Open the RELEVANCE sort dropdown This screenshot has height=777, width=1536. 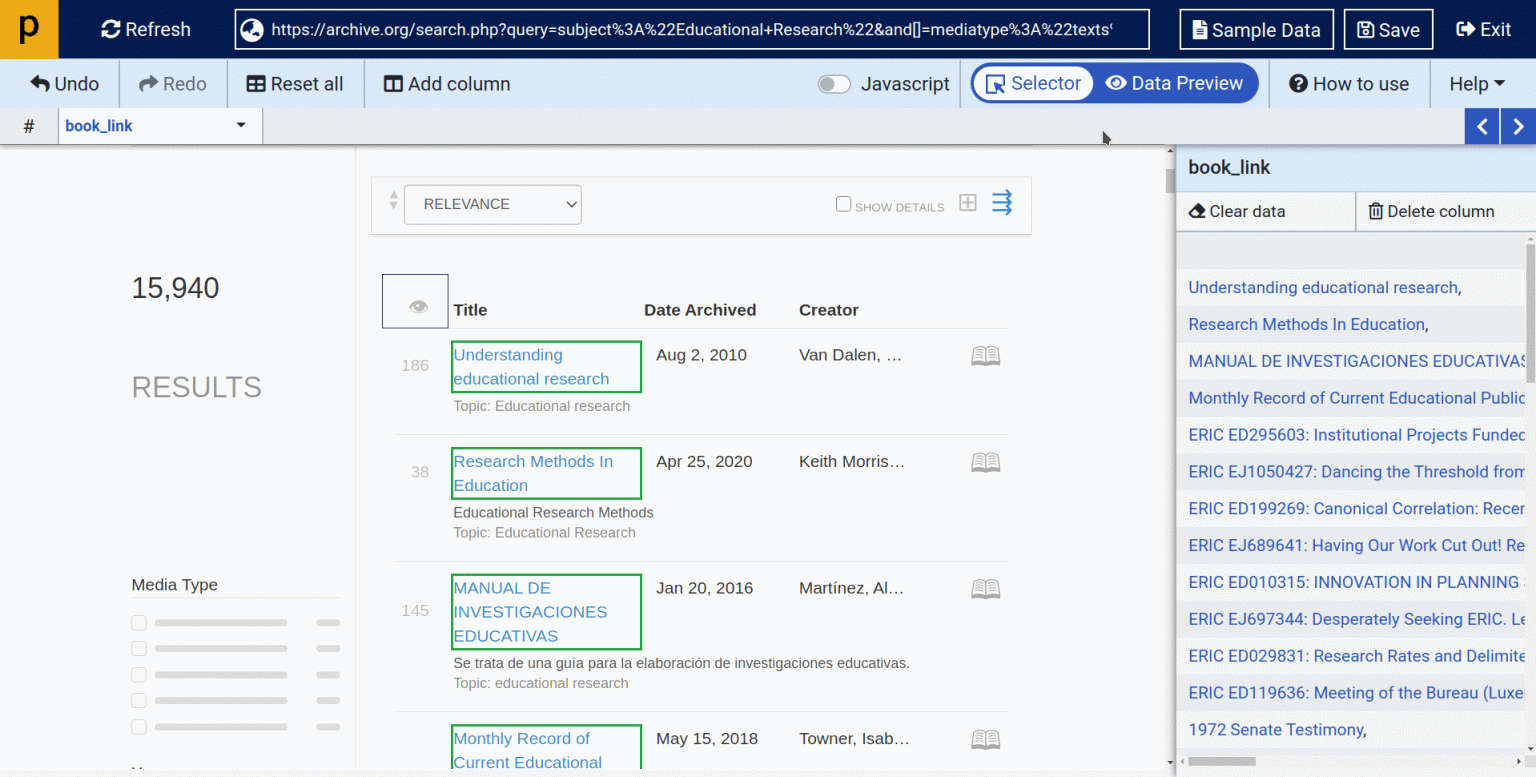(492, 204)
